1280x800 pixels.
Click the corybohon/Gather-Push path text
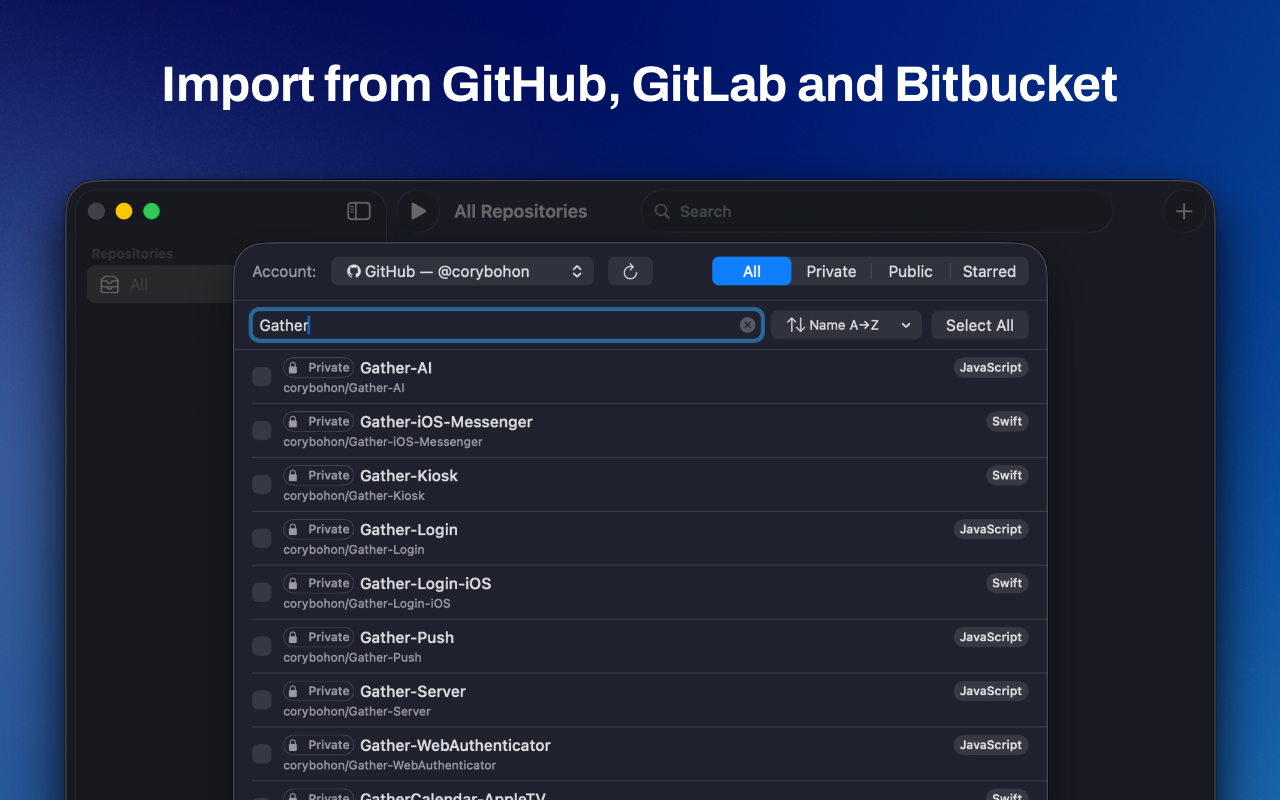352,658
